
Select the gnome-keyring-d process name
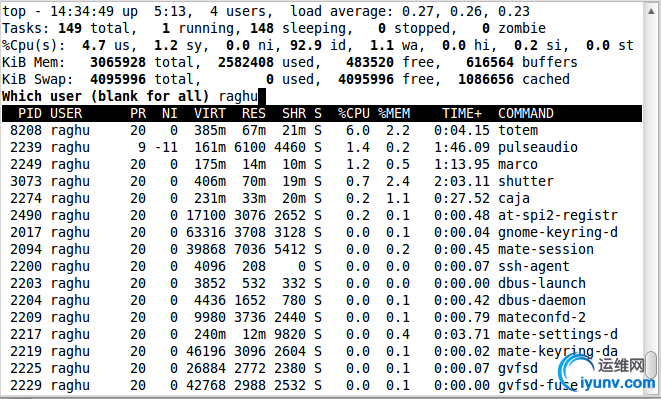click(x=558, y=232)
